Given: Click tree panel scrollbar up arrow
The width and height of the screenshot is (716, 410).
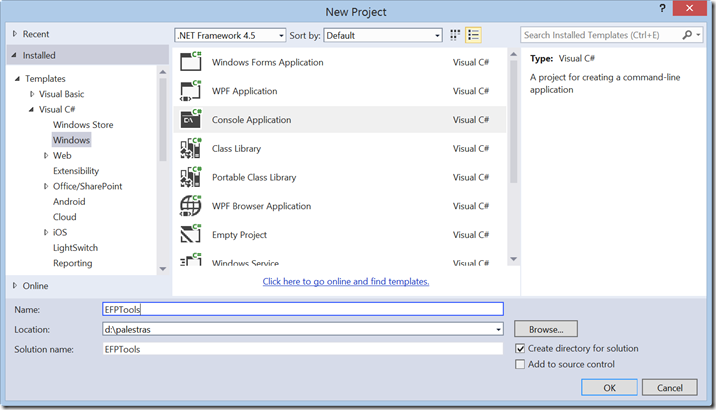Looking at the screenshot, I should [x=163, y=72].
